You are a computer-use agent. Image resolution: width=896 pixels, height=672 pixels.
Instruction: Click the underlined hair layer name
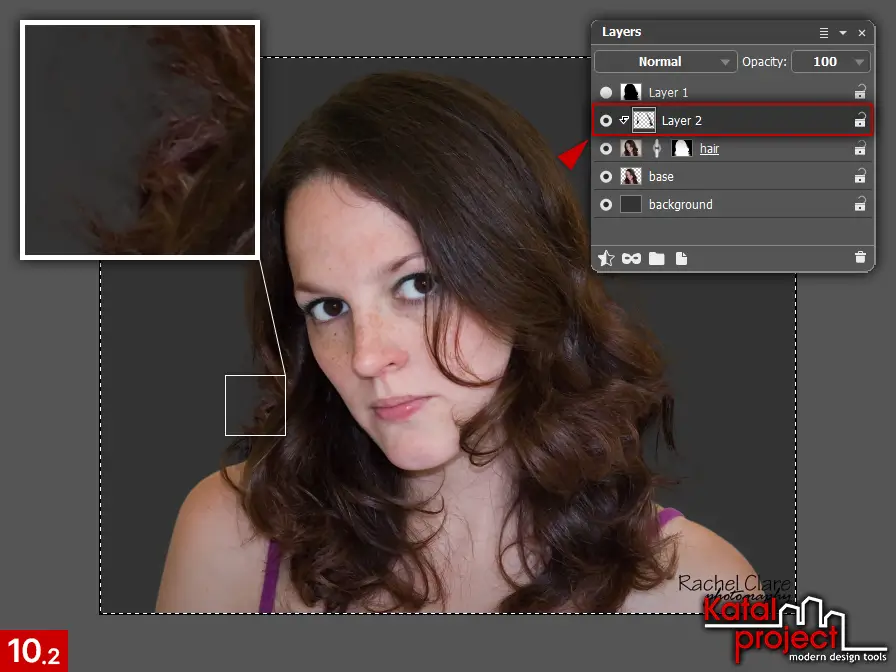point(710,148)
